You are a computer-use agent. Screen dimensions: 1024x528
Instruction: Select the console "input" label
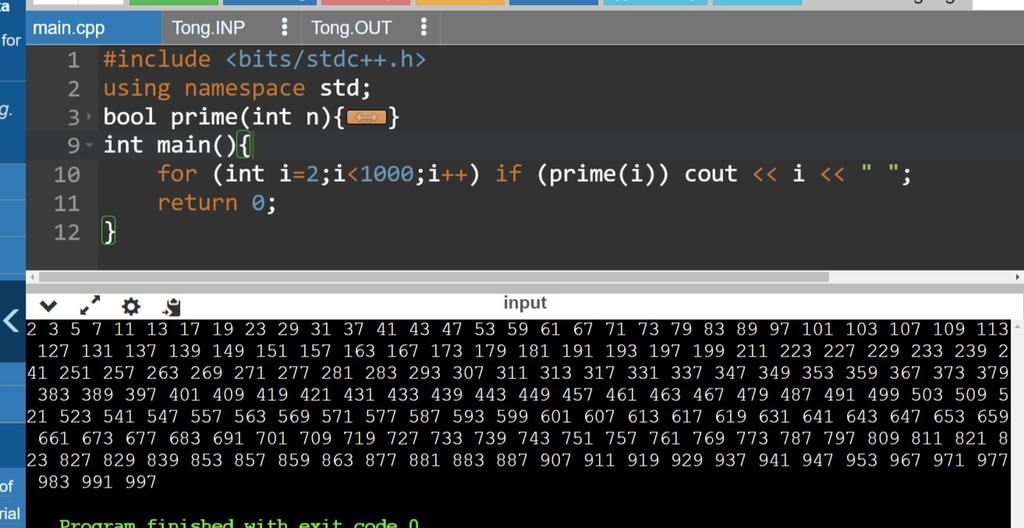[x=525, y=303]
